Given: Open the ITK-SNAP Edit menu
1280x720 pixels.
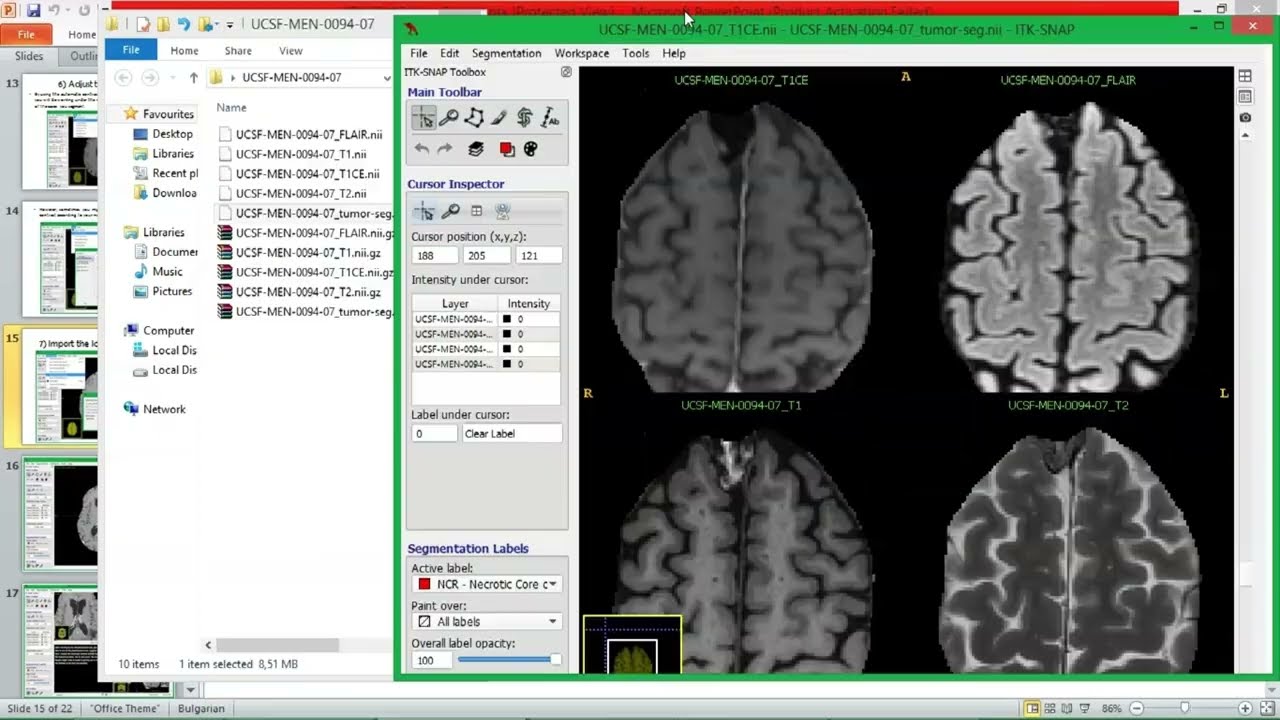Looking at the screenshot, I should coord(450,53).
